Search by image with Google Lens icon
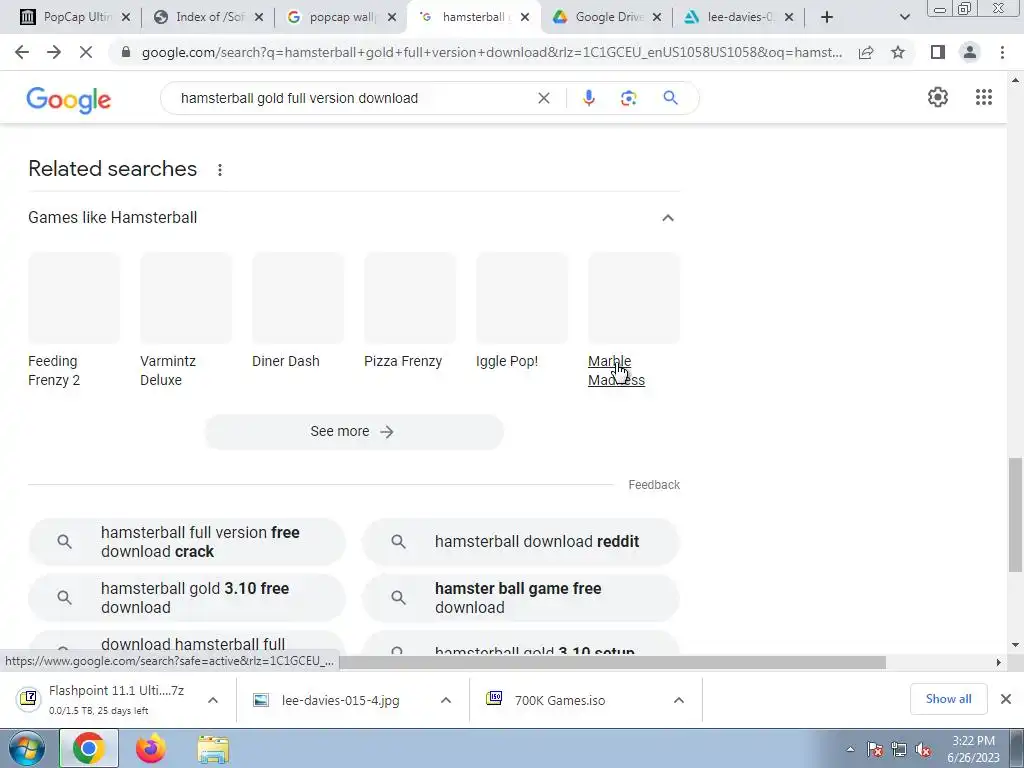 coord(628,98)
